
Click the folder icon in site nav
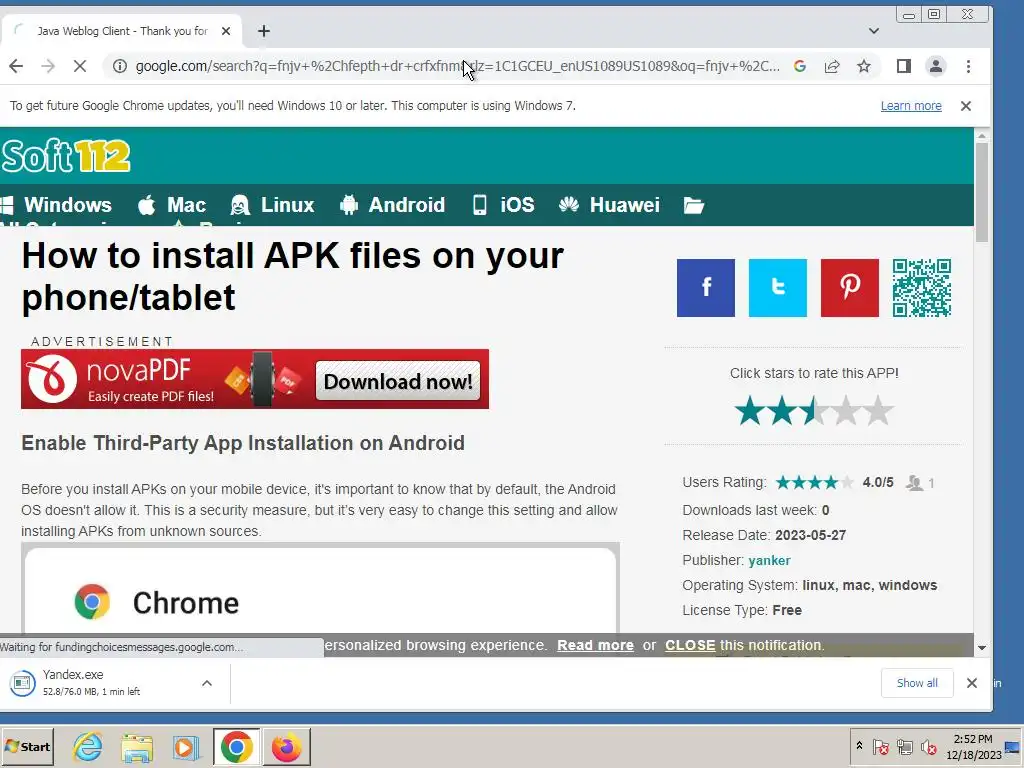pyautogui.click(x=694, y=206)
